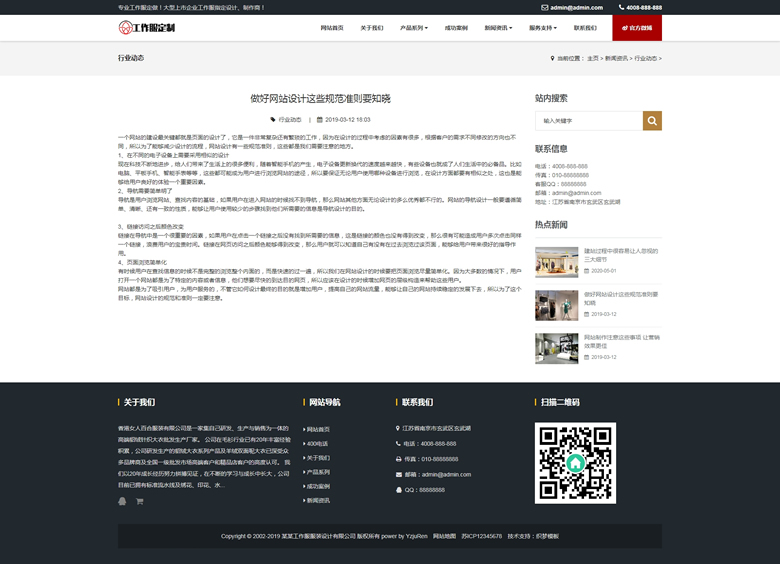Open 成功案例 in the top navigation

pos(455,28)
